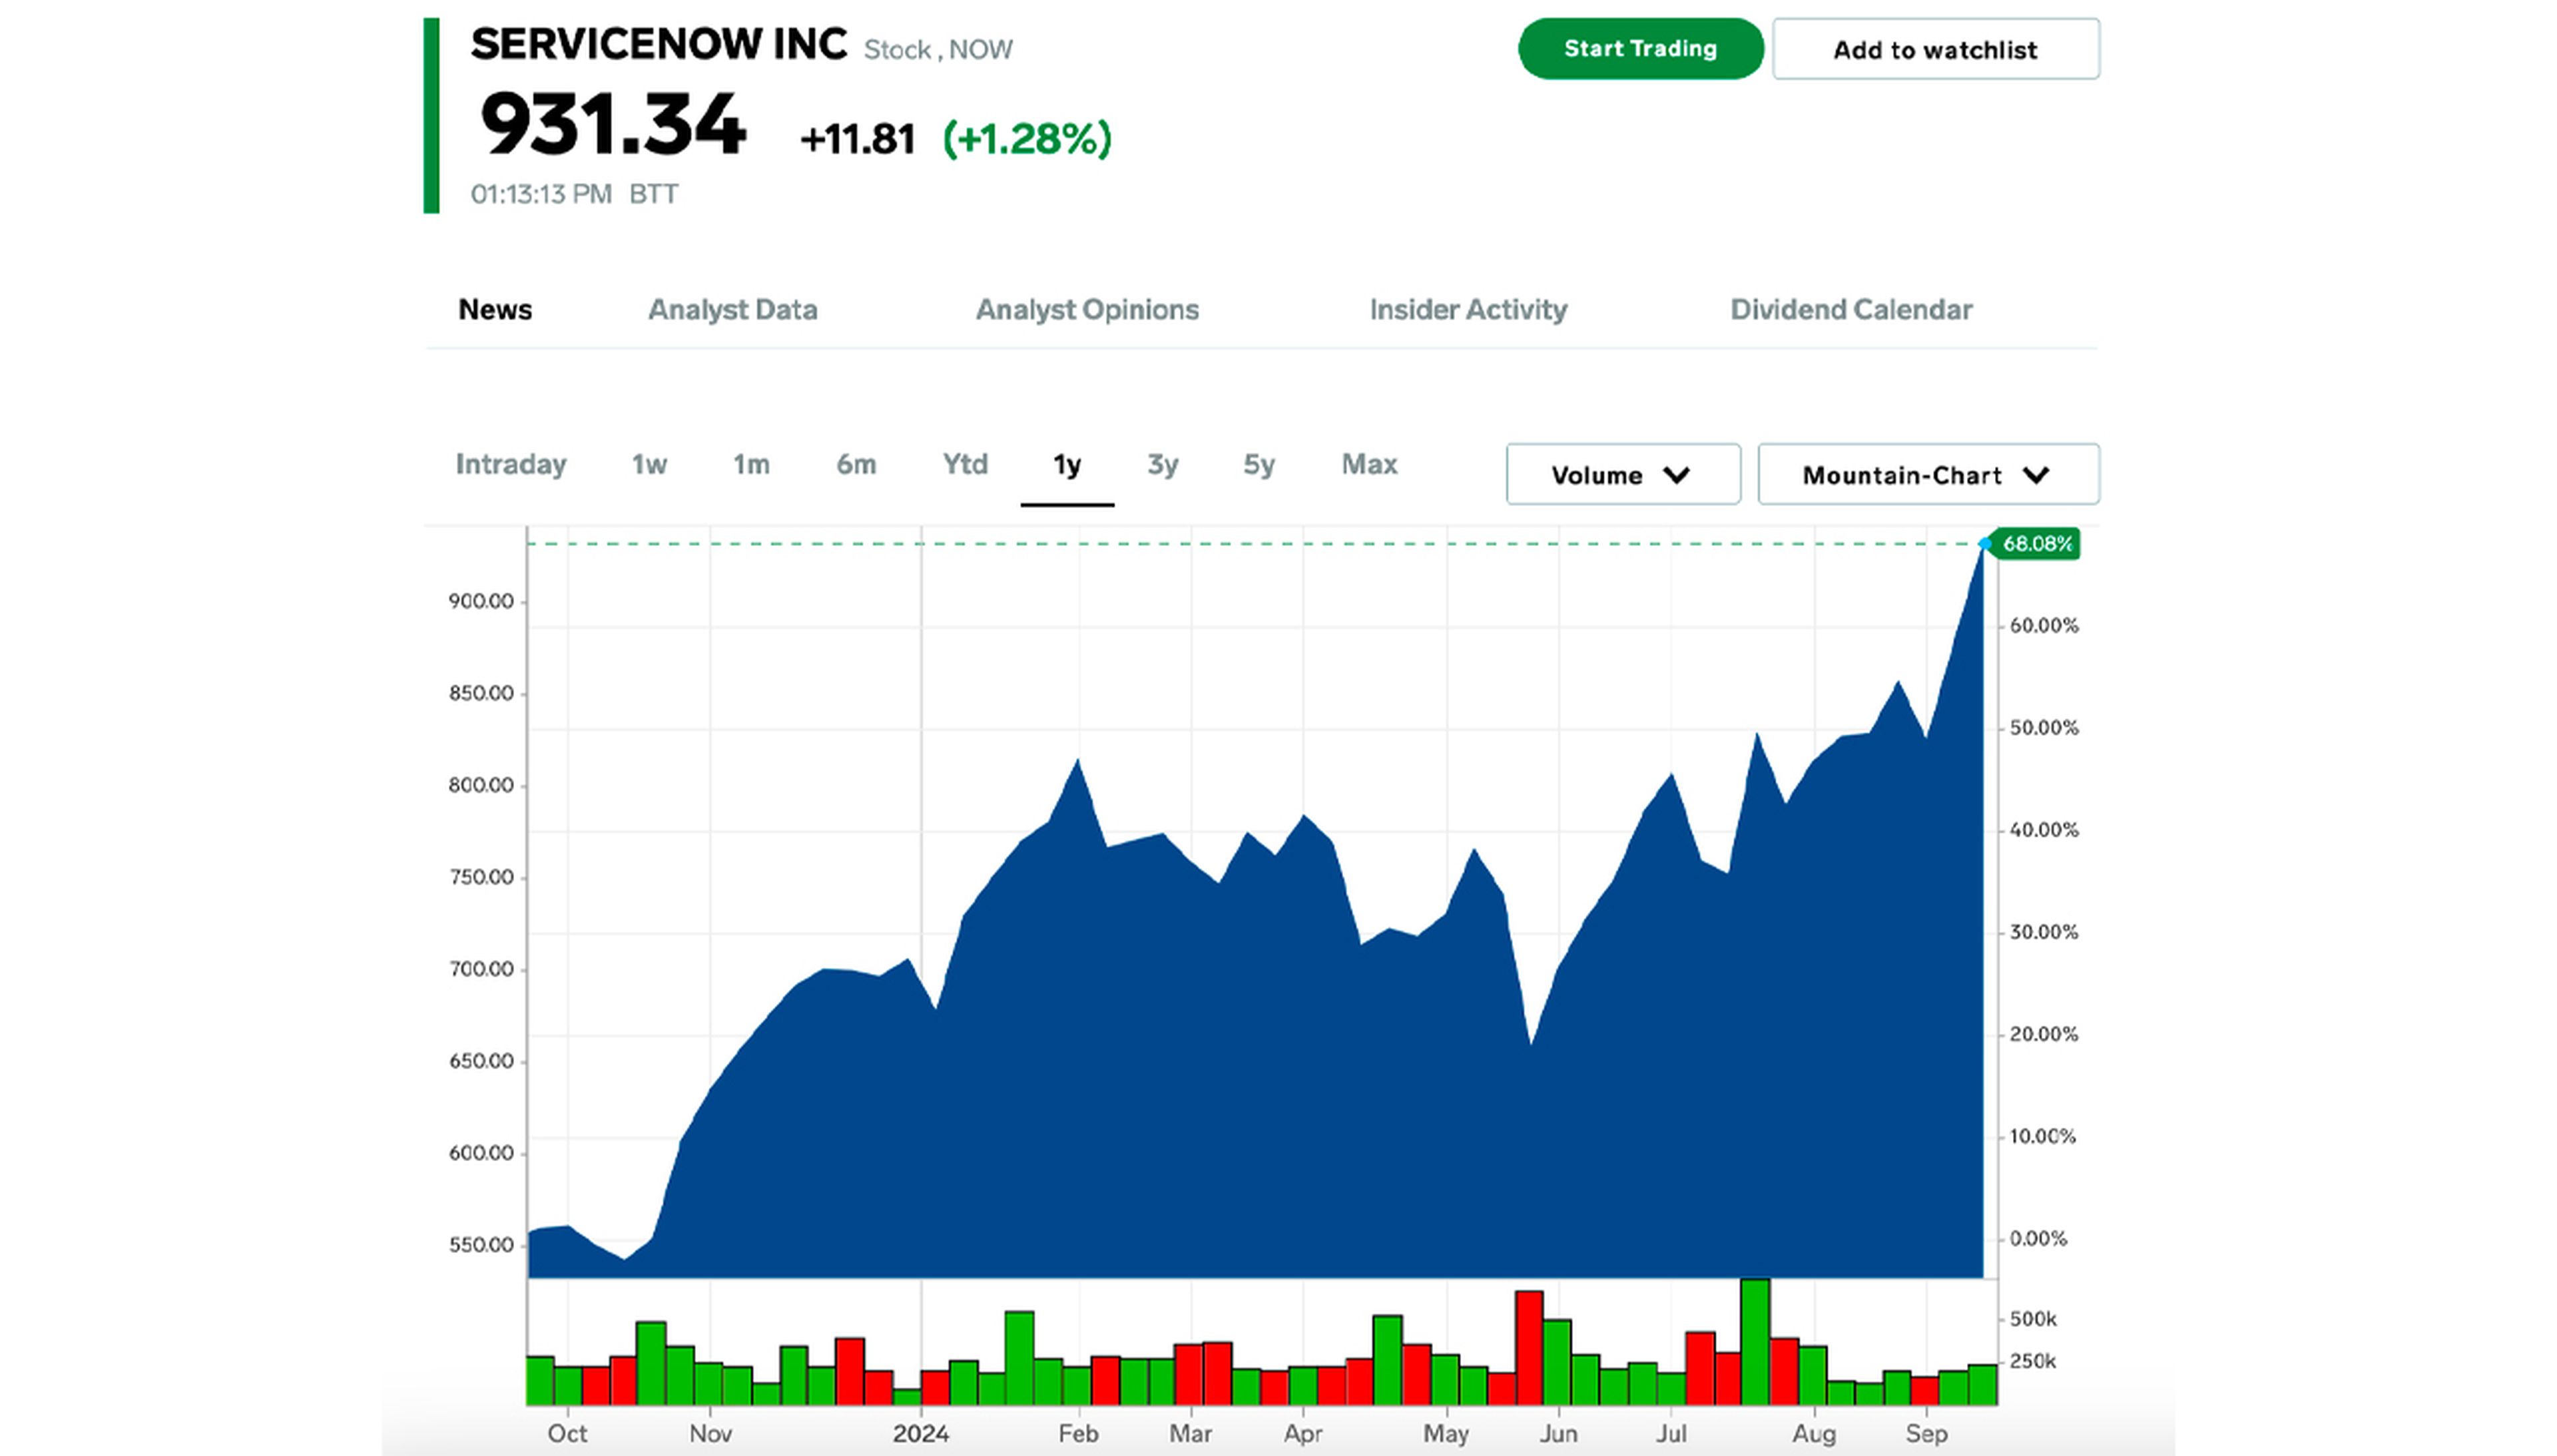The width and height of the screenshot is (2557, 1456).
Task: Click the Jul date axis label
Action: pos(1671,1434)
